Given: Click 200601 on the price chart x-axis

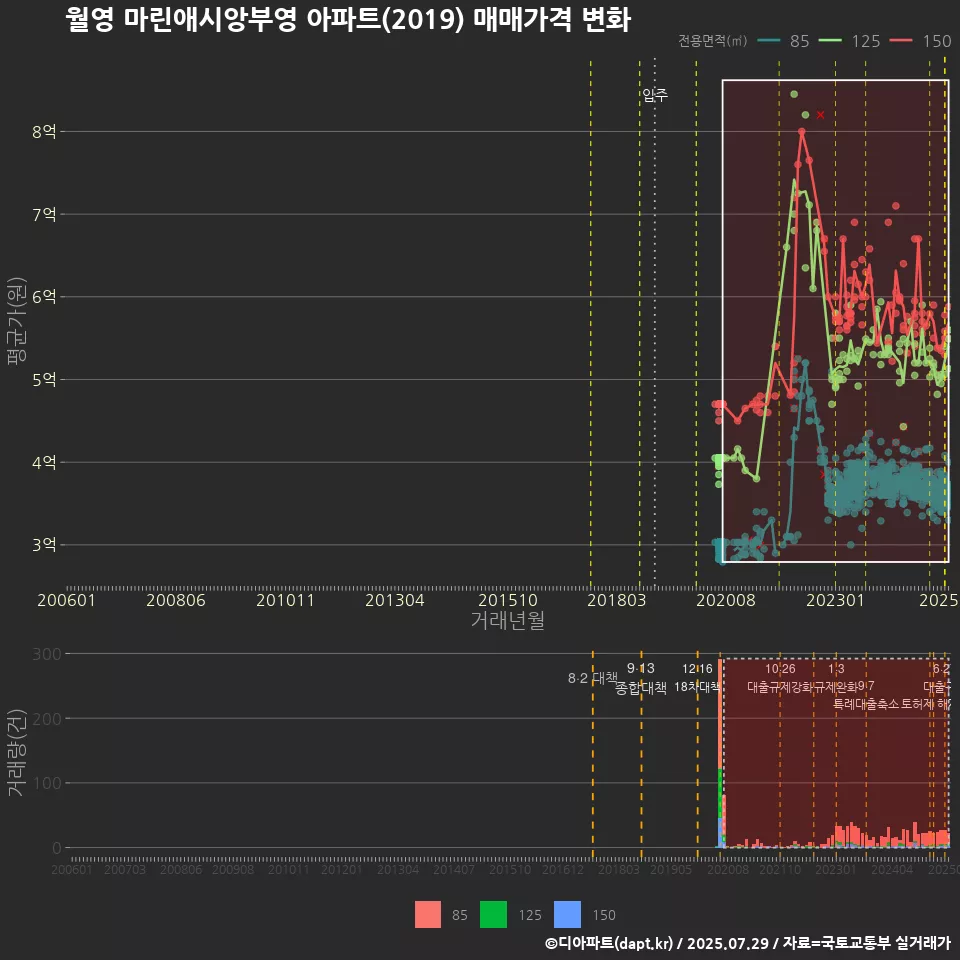Looking at the screenshot, I should pos(66,600).
